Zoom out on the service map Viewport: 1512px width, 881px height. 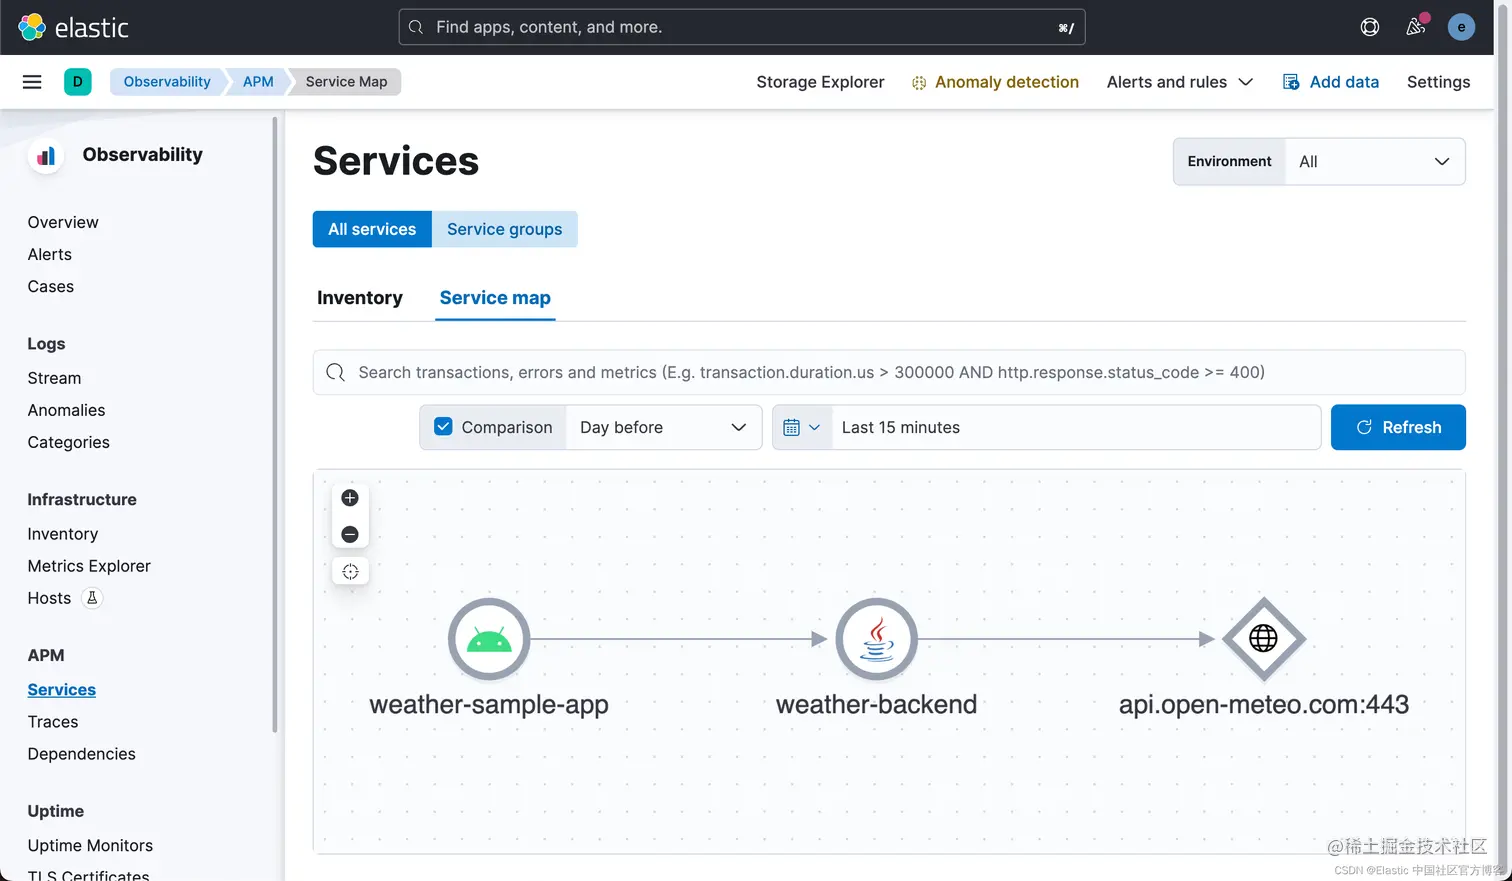[x=350, y=534]
